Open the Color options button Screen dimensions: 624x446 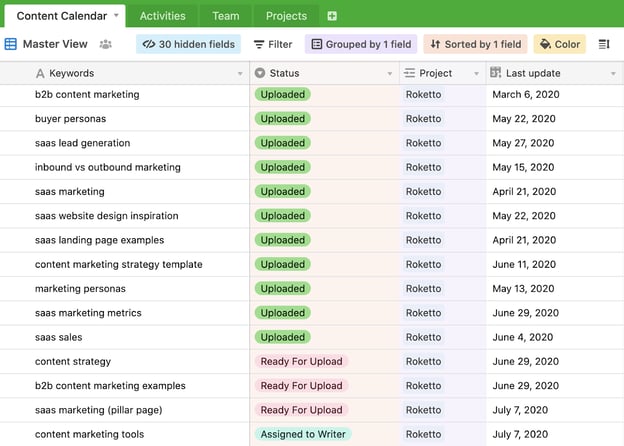tap(559, 44)
